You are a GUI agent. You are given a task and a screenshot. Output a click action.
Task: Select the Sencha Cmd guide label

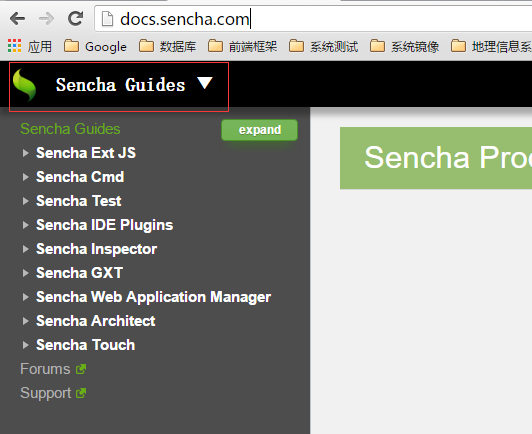tap(80, 177)
